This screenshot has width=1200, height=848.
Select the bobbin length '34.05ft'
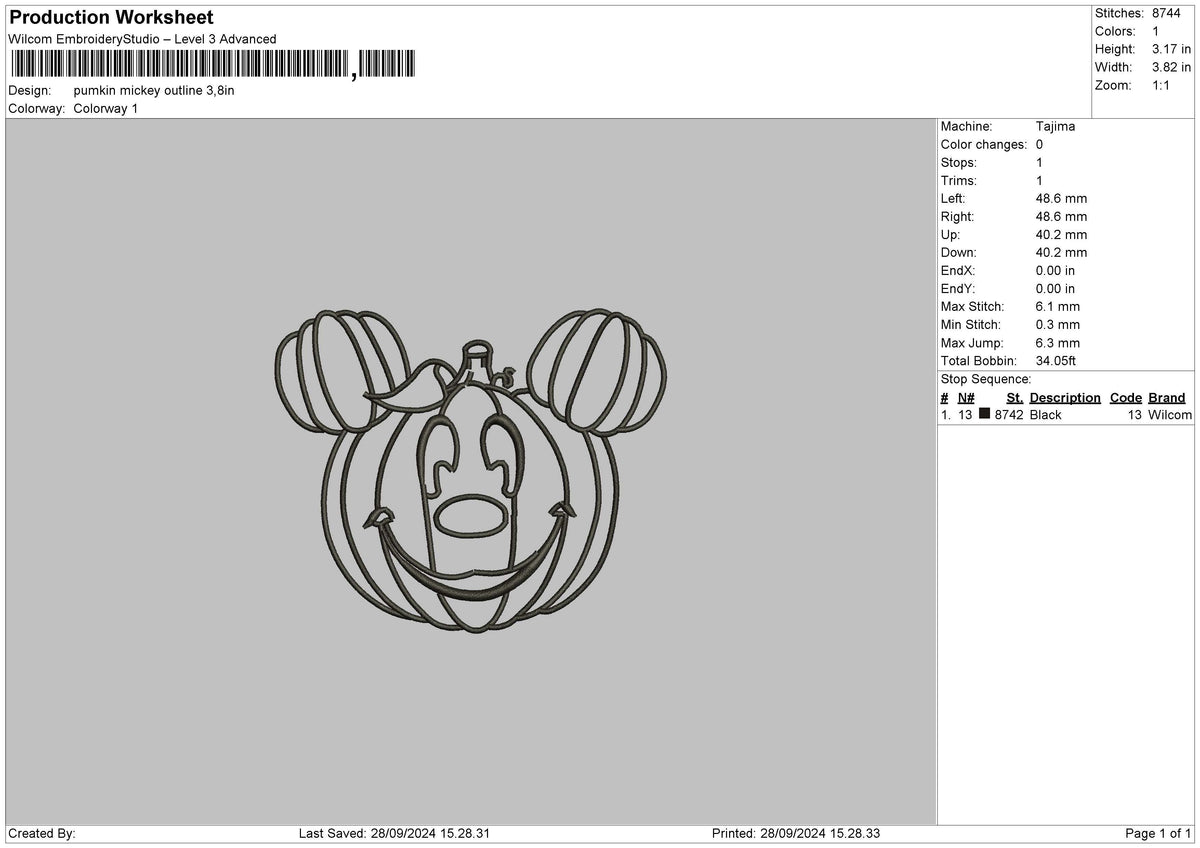click(x=1056, y=360)
